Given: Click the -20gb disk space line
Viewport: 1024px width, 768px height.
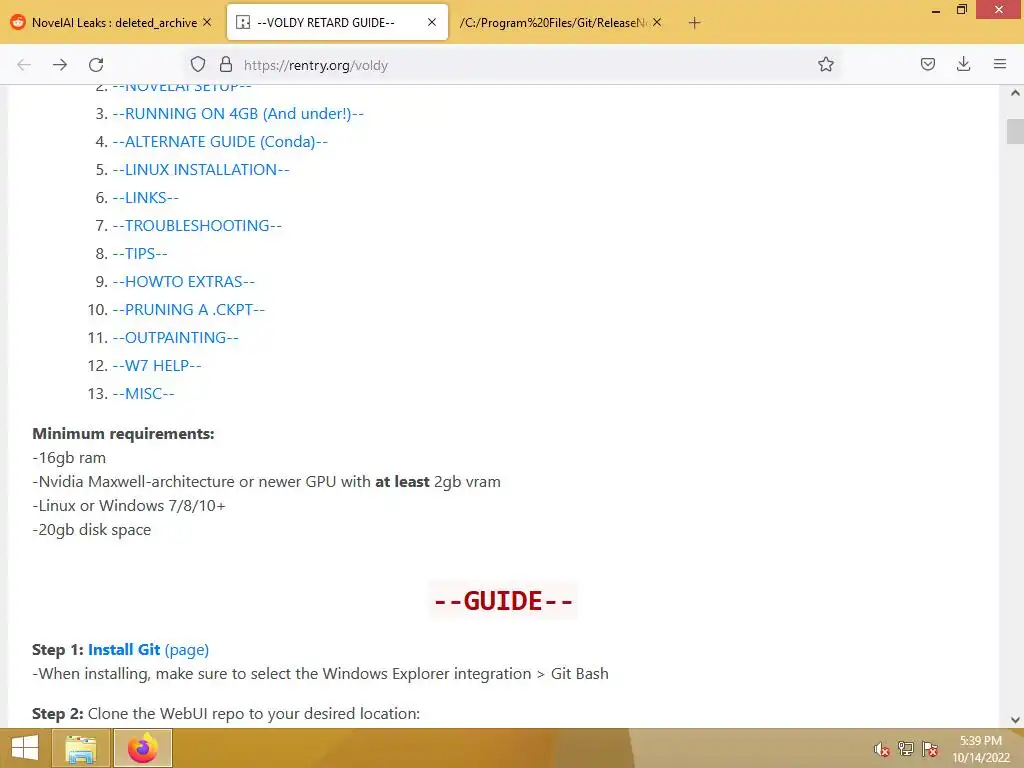Looking at the screenshot, I should (91, 530).
